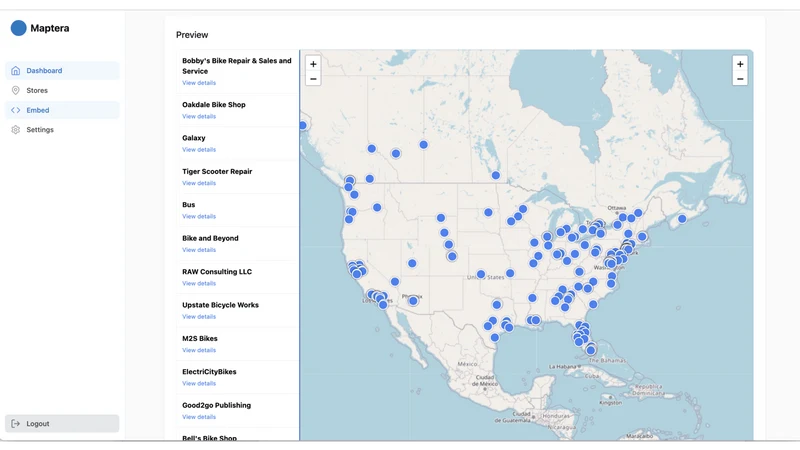Click the easternmost marker in Nova Scotia
Viewport: 800px width, 450px height.
point(682,219)
